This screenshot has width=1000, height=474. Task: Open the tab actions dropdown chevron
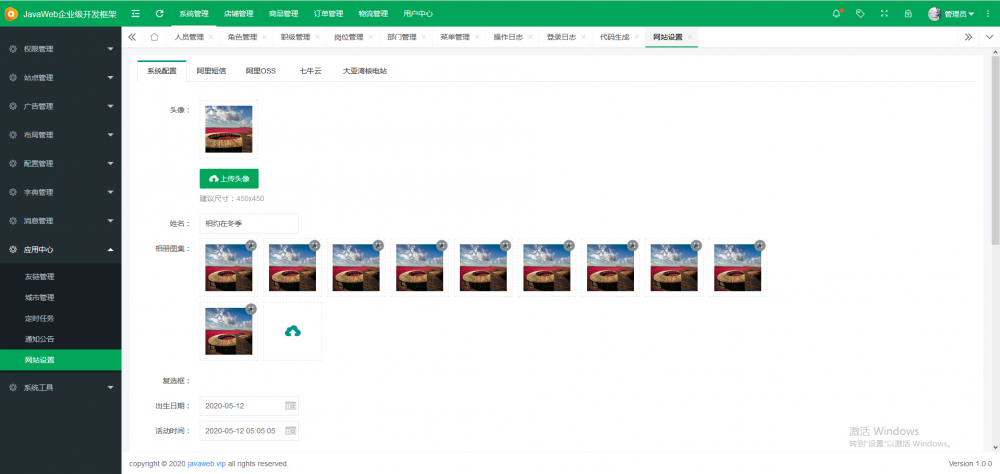pyautogui.click(x=989, y=37)
